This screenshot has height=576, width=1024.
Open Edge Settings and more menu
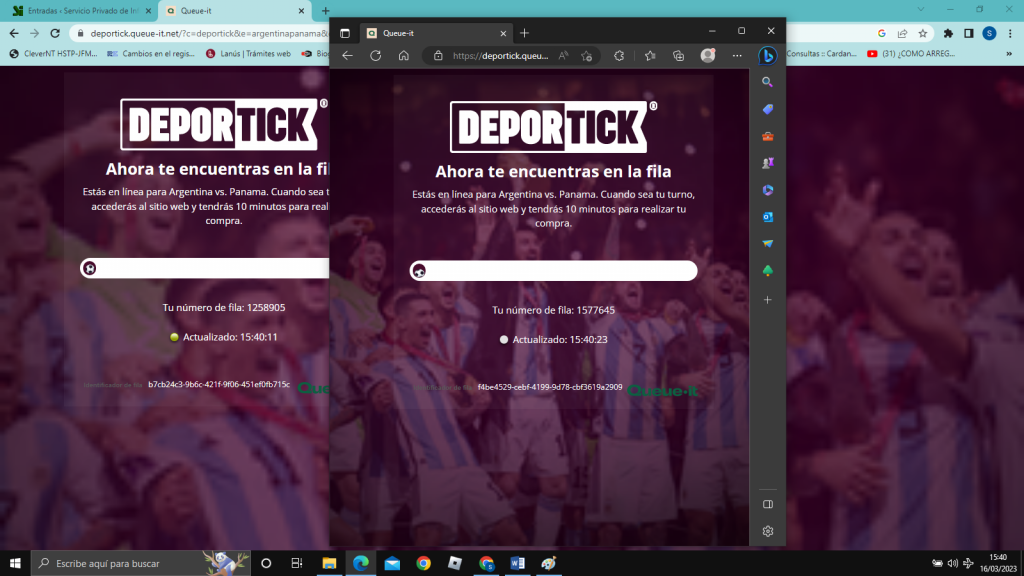pos(737,56)
